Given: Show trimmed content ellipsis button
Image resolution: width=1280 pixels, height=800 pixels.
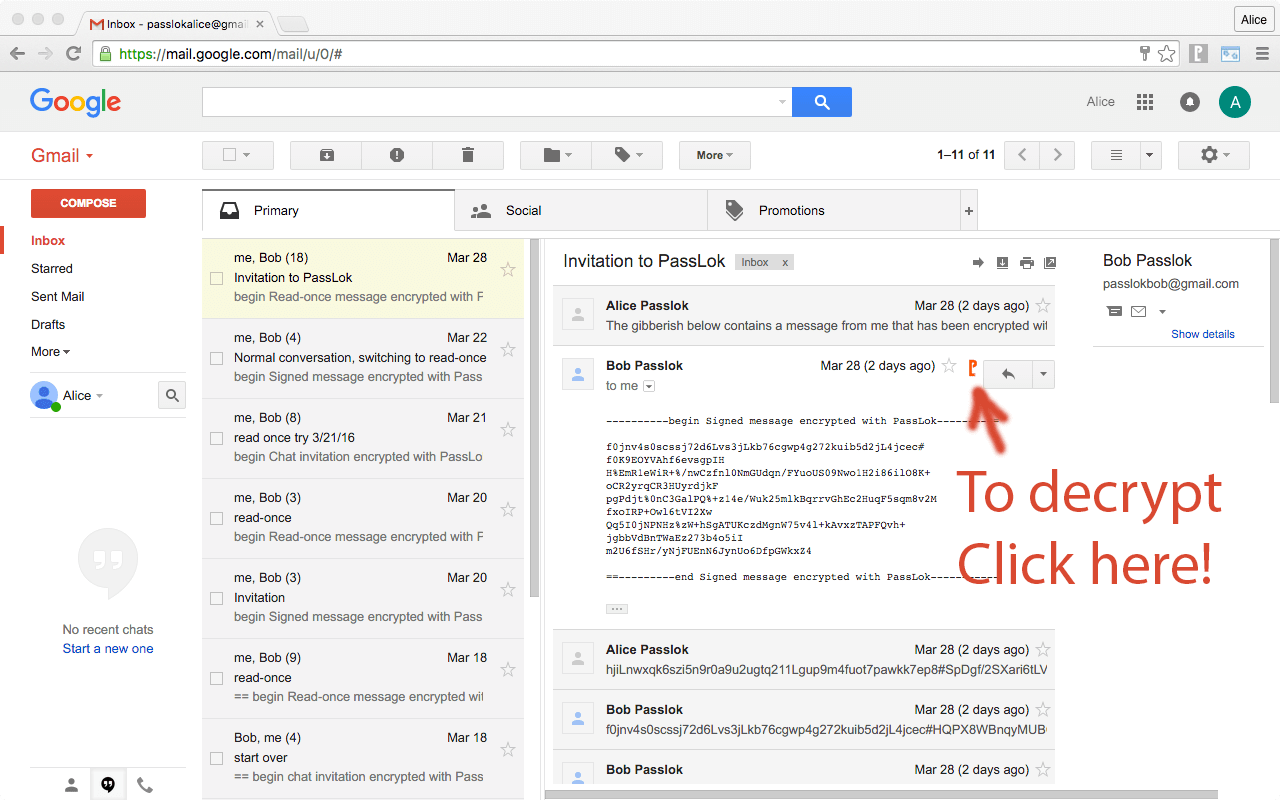Looking at the screenshot, I should 617,608.
